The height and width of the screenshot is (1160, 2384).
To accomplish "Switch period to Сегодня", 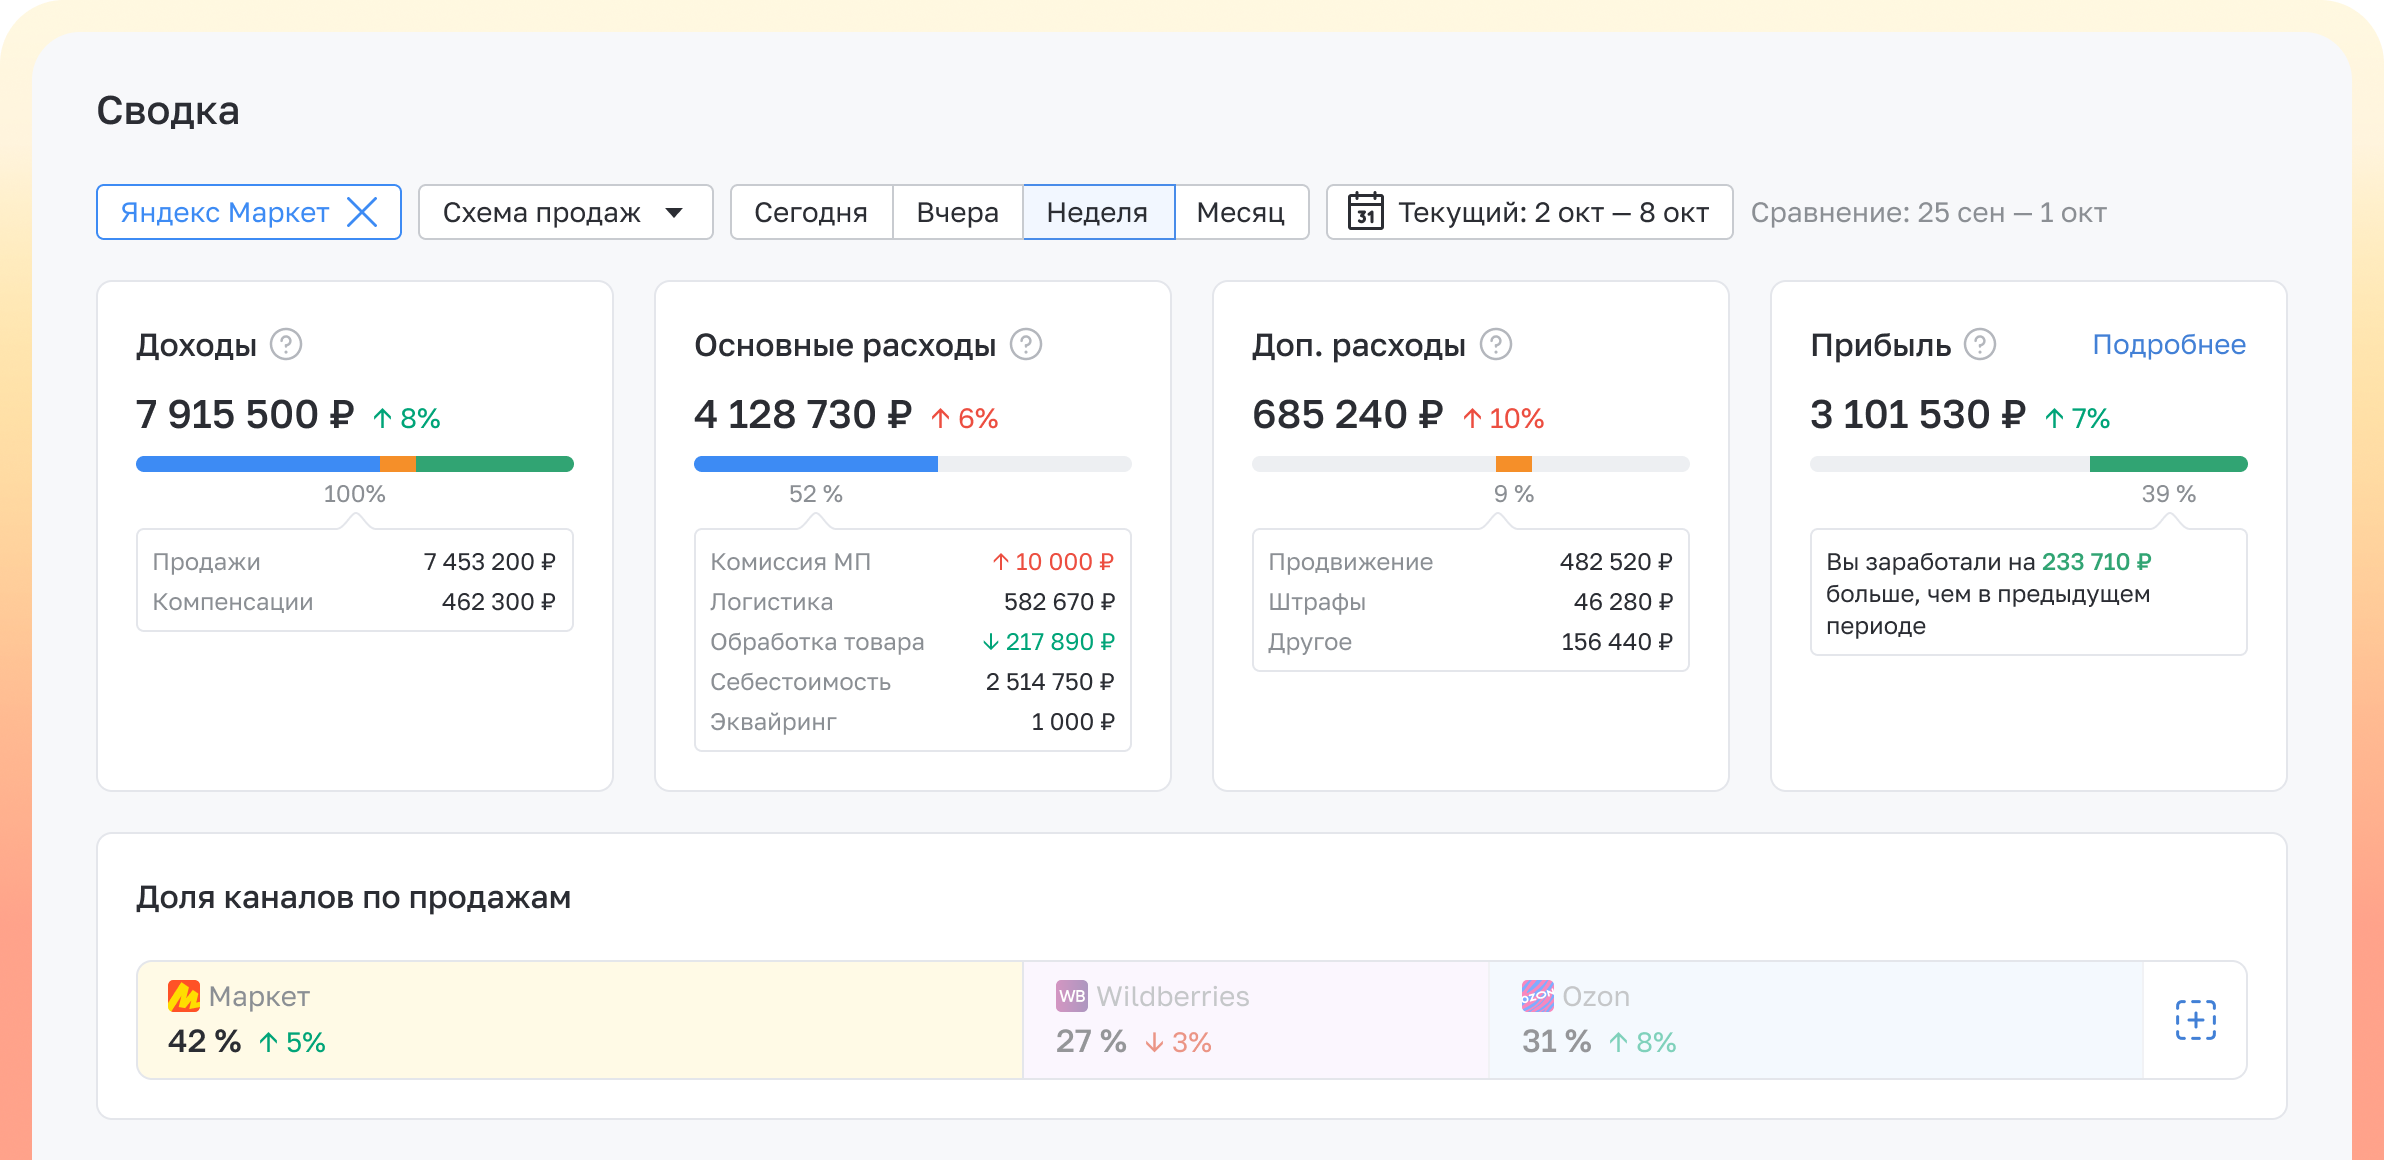I will pos(811,212).
